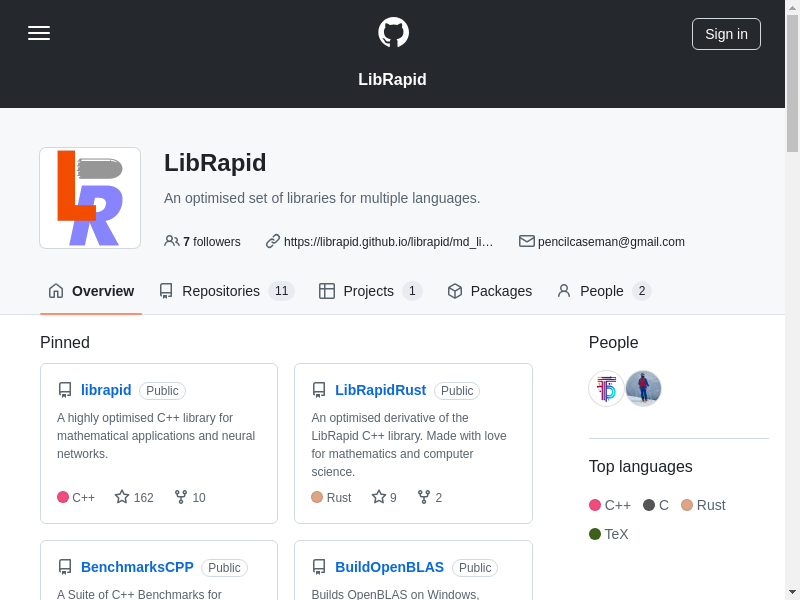Open the first member avatar under People
800x600 pixels.
(607, 389)
